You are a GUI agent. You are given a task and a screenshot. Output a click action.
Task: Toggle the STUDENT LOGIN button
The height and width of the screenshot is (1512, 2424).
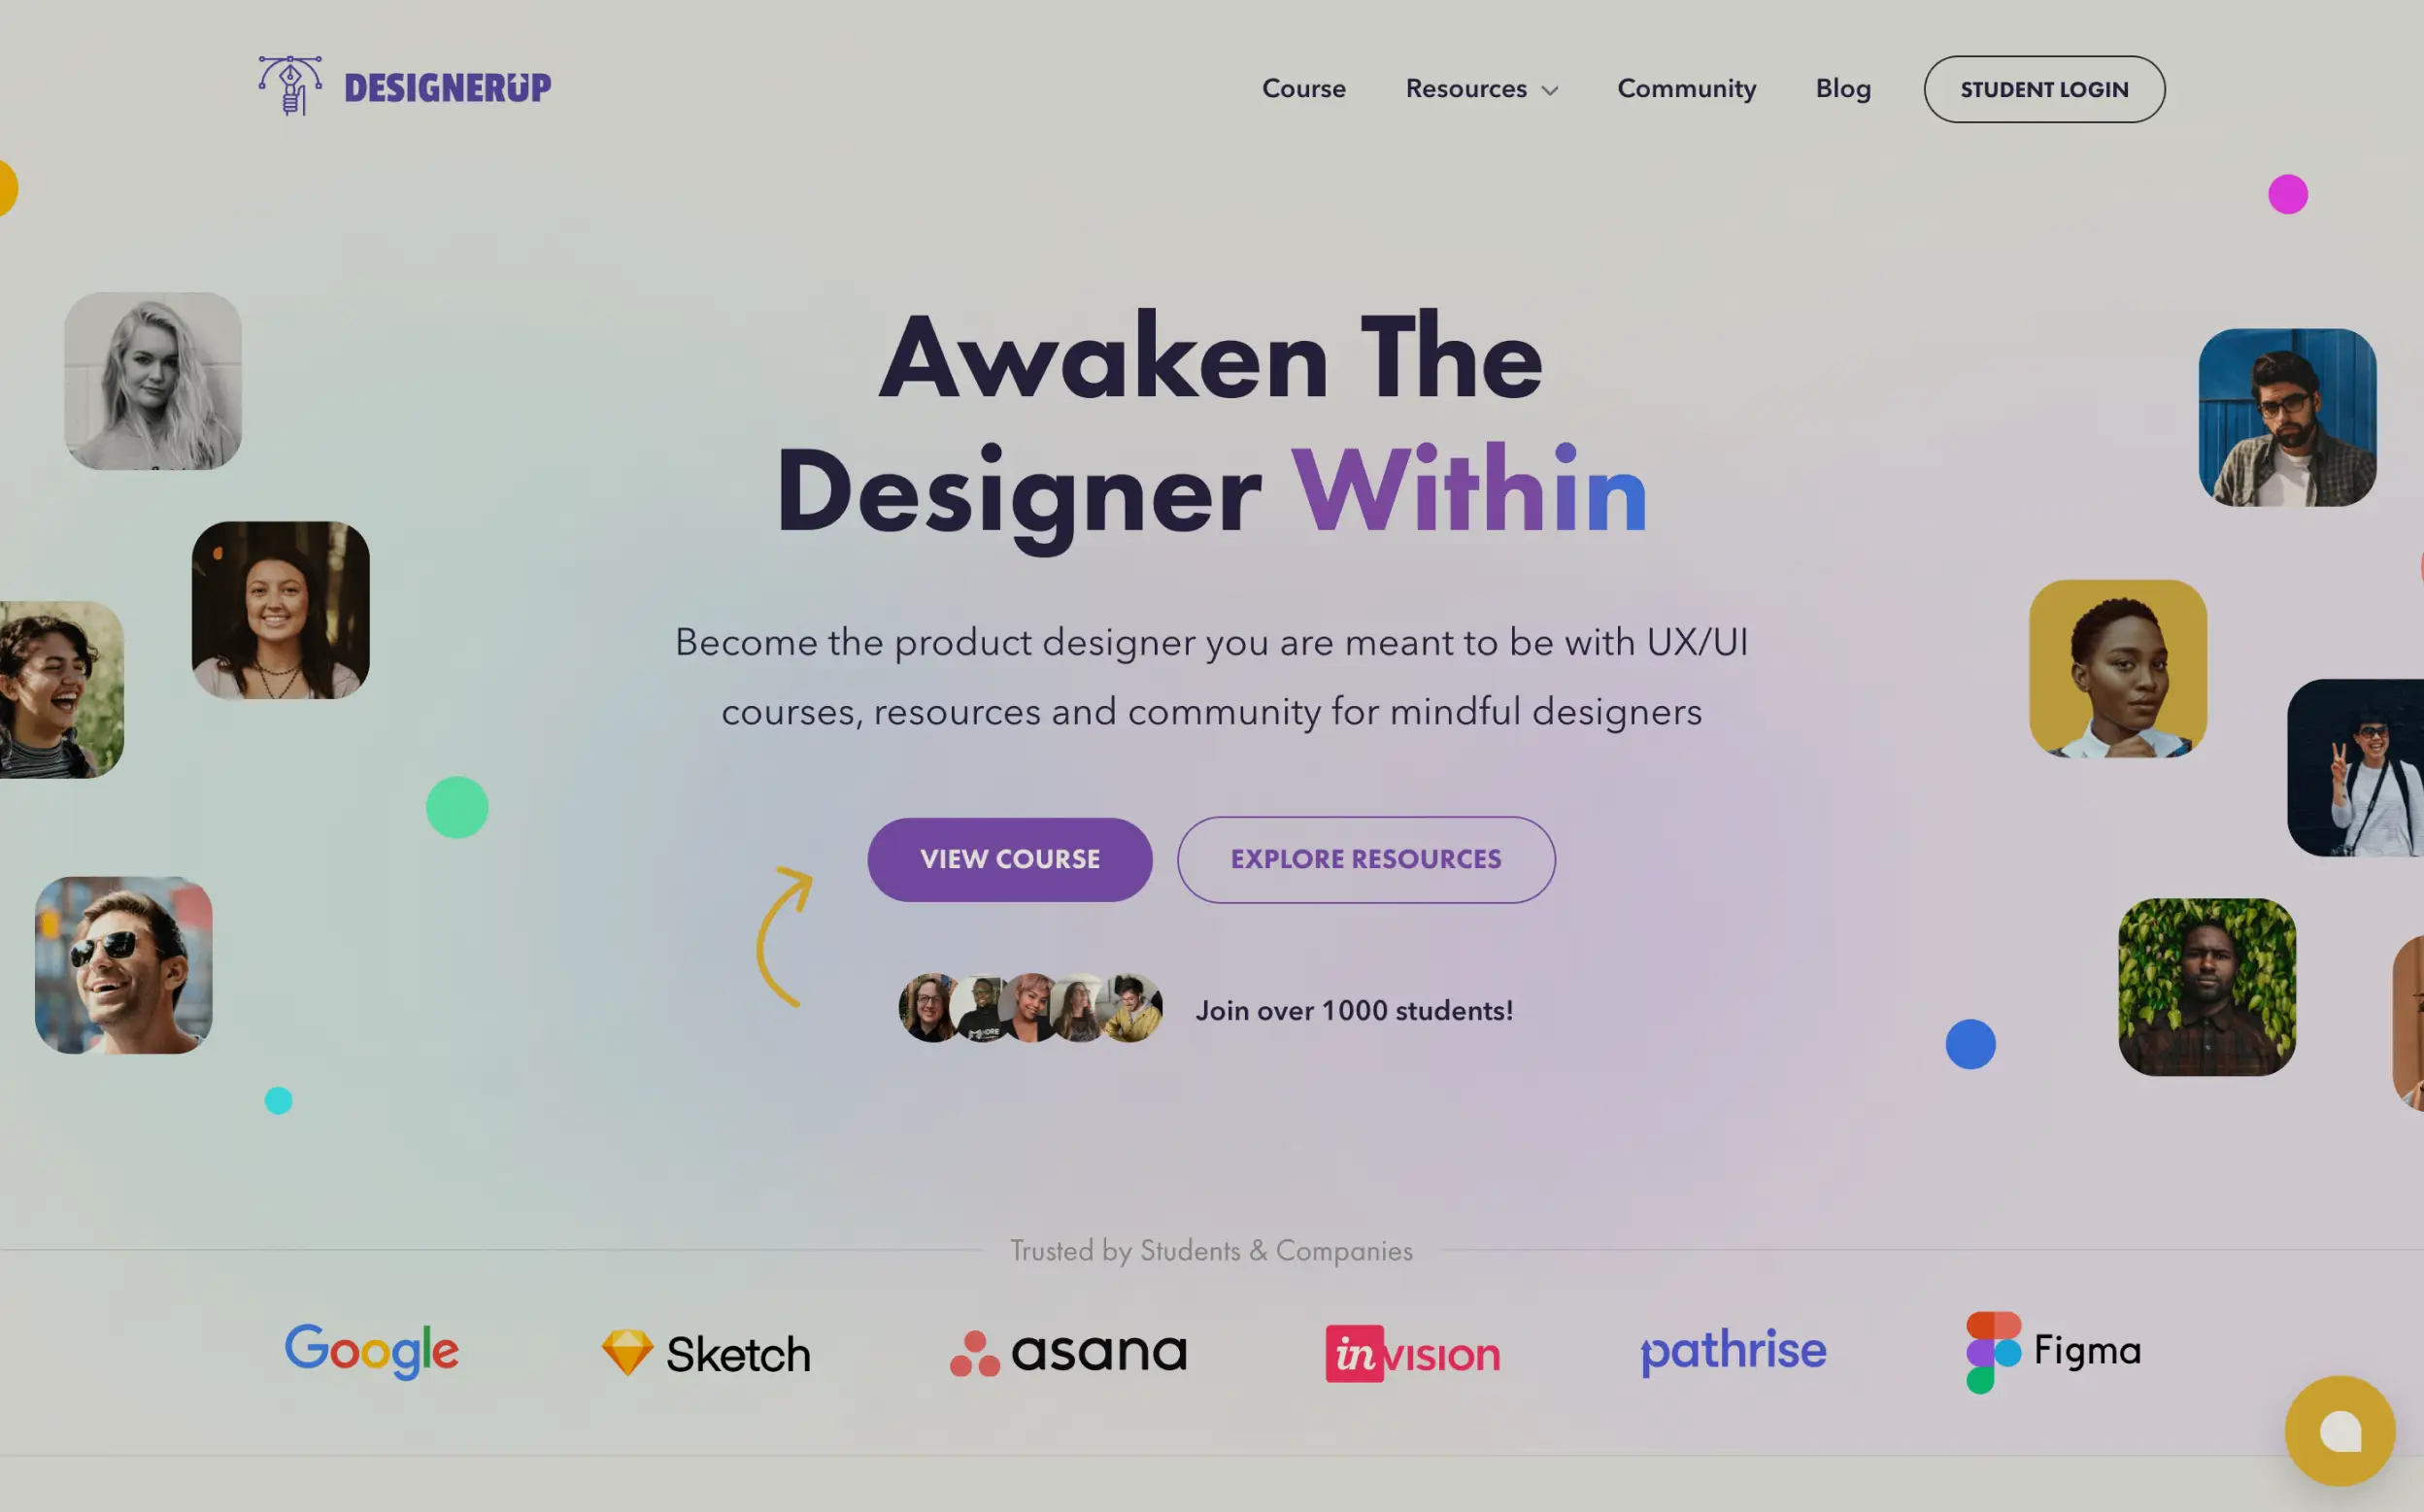(2044, 88)
